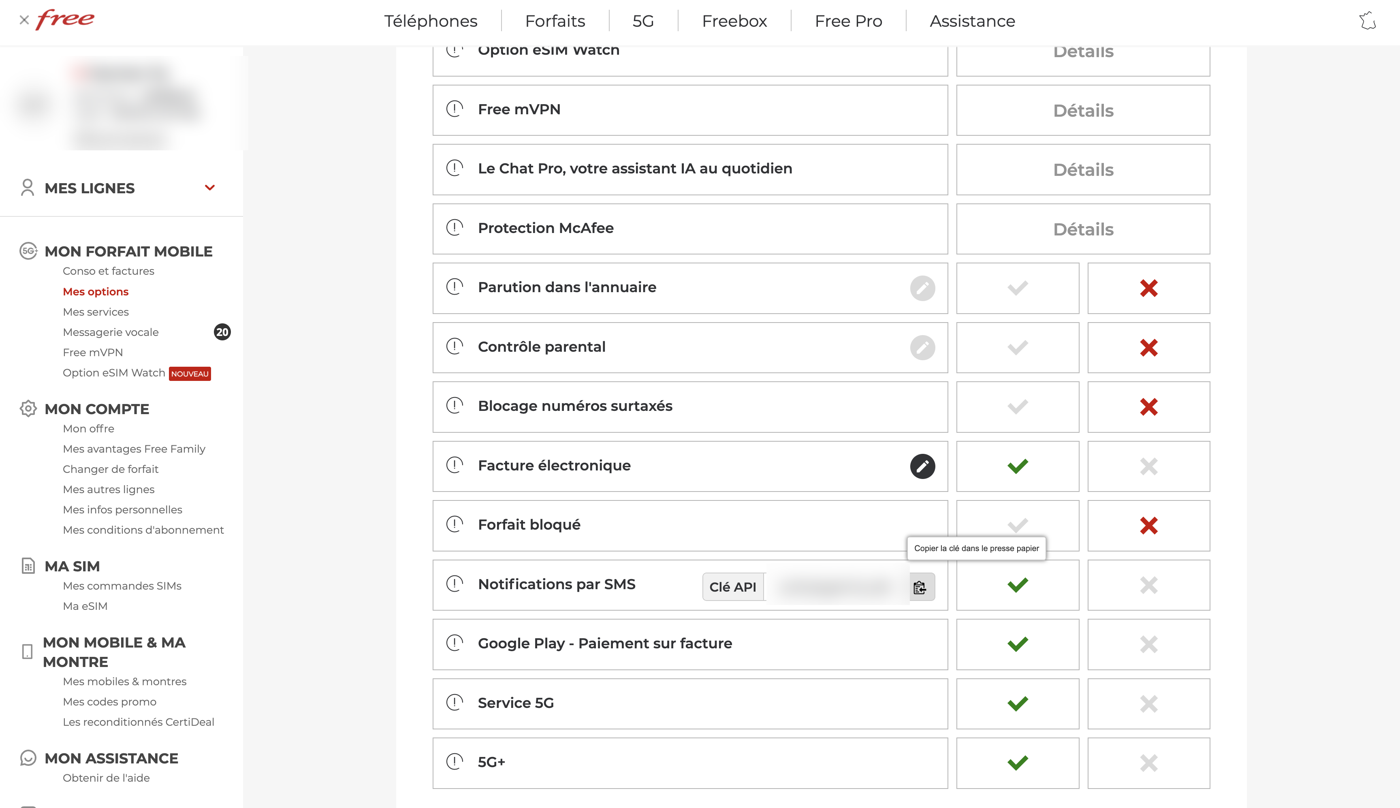The image size is (1400, 808).
Task: Click Obtenir de l'aide link
Action: pyautogui.click(x=106, y=778)
